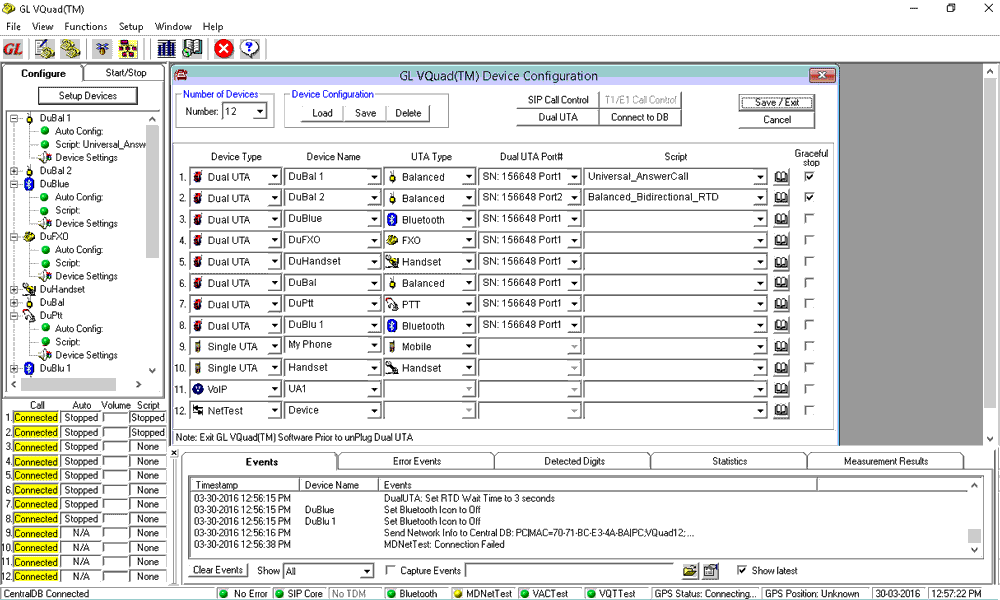The height and width of the screenshot is (600, 1000).
Task: Uncheck Graceful stop for DuBal 1 row
Action: (809, 177)
